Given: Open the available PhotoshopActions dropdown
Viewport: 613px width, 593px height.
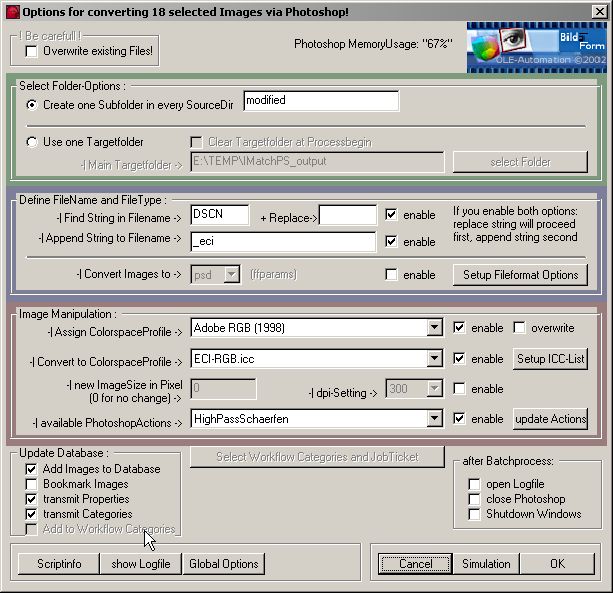Looking at the screenshot, I should [x=433, y=419].
